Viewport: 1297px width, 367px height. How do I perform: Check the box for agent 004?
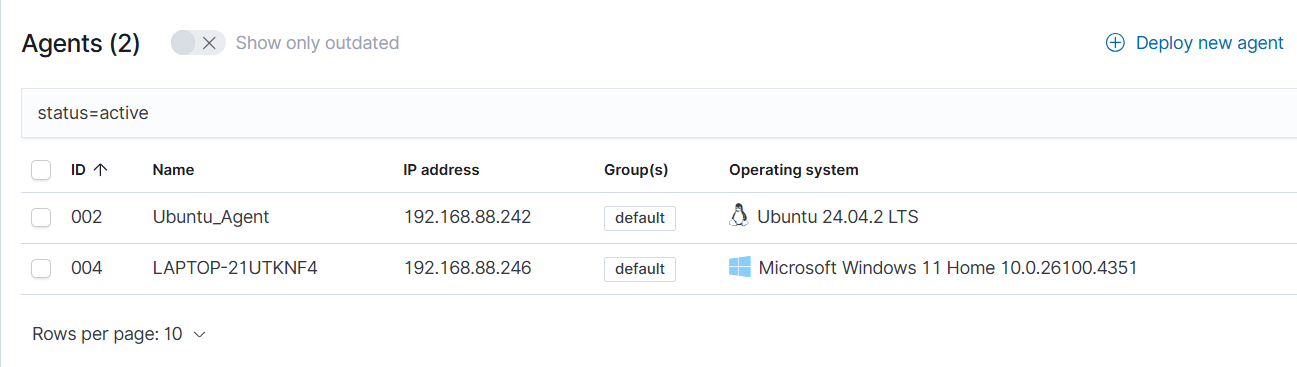coord(41,268)
